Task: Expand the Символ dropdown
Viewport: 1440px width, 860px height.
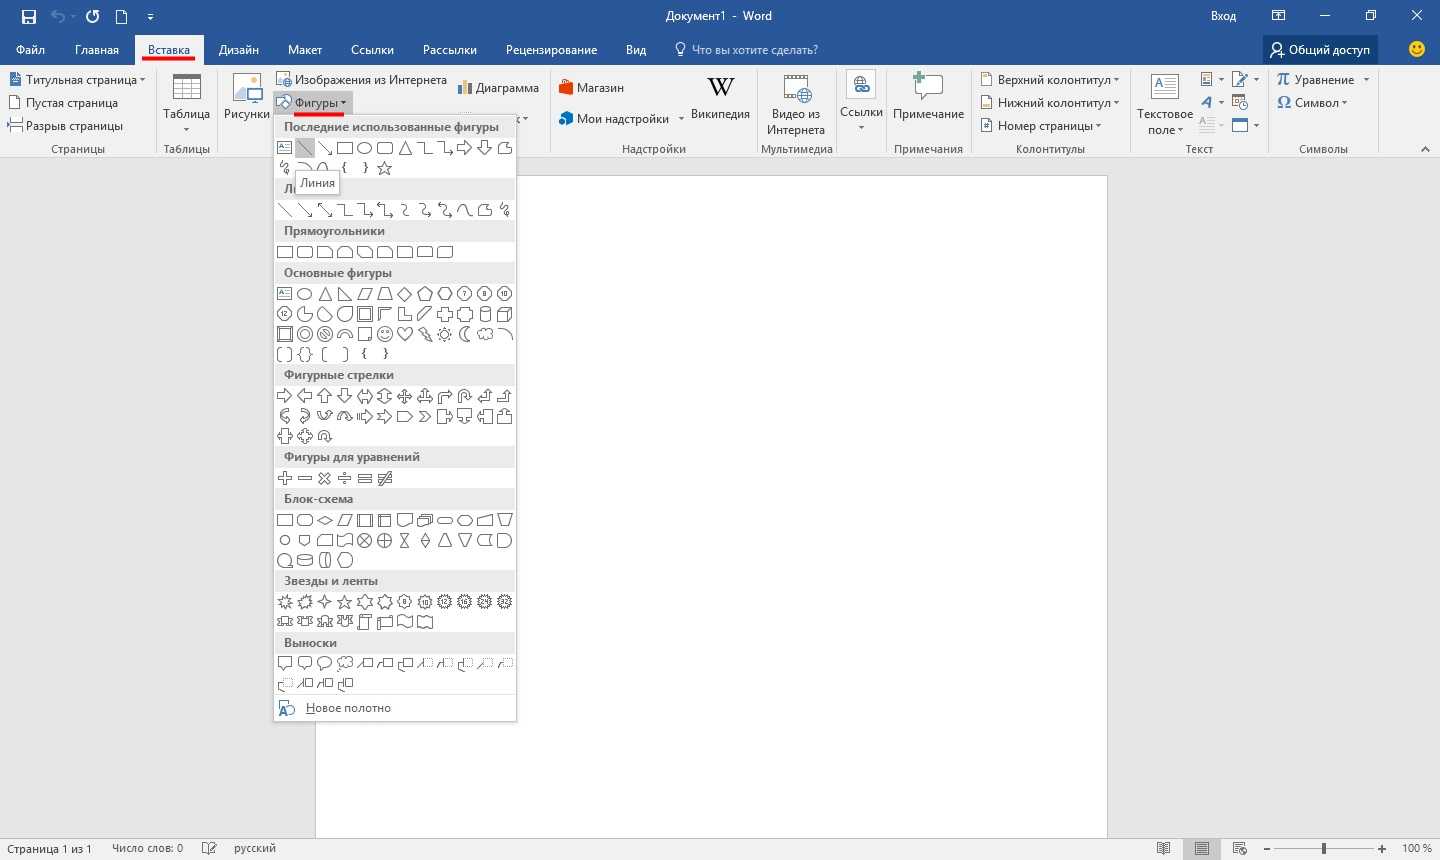Action: pyautogui.click(x=1312, y=103)
